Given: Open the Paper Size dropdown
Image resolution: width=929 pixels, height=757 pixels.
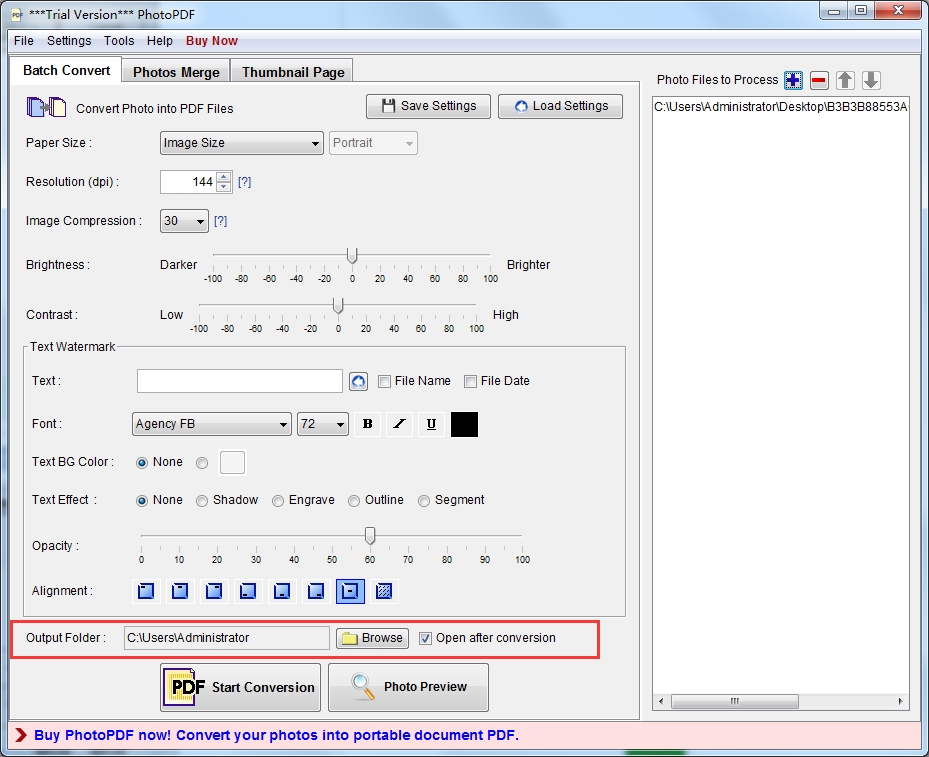Looking at the screenshot, I should (241, 143).
